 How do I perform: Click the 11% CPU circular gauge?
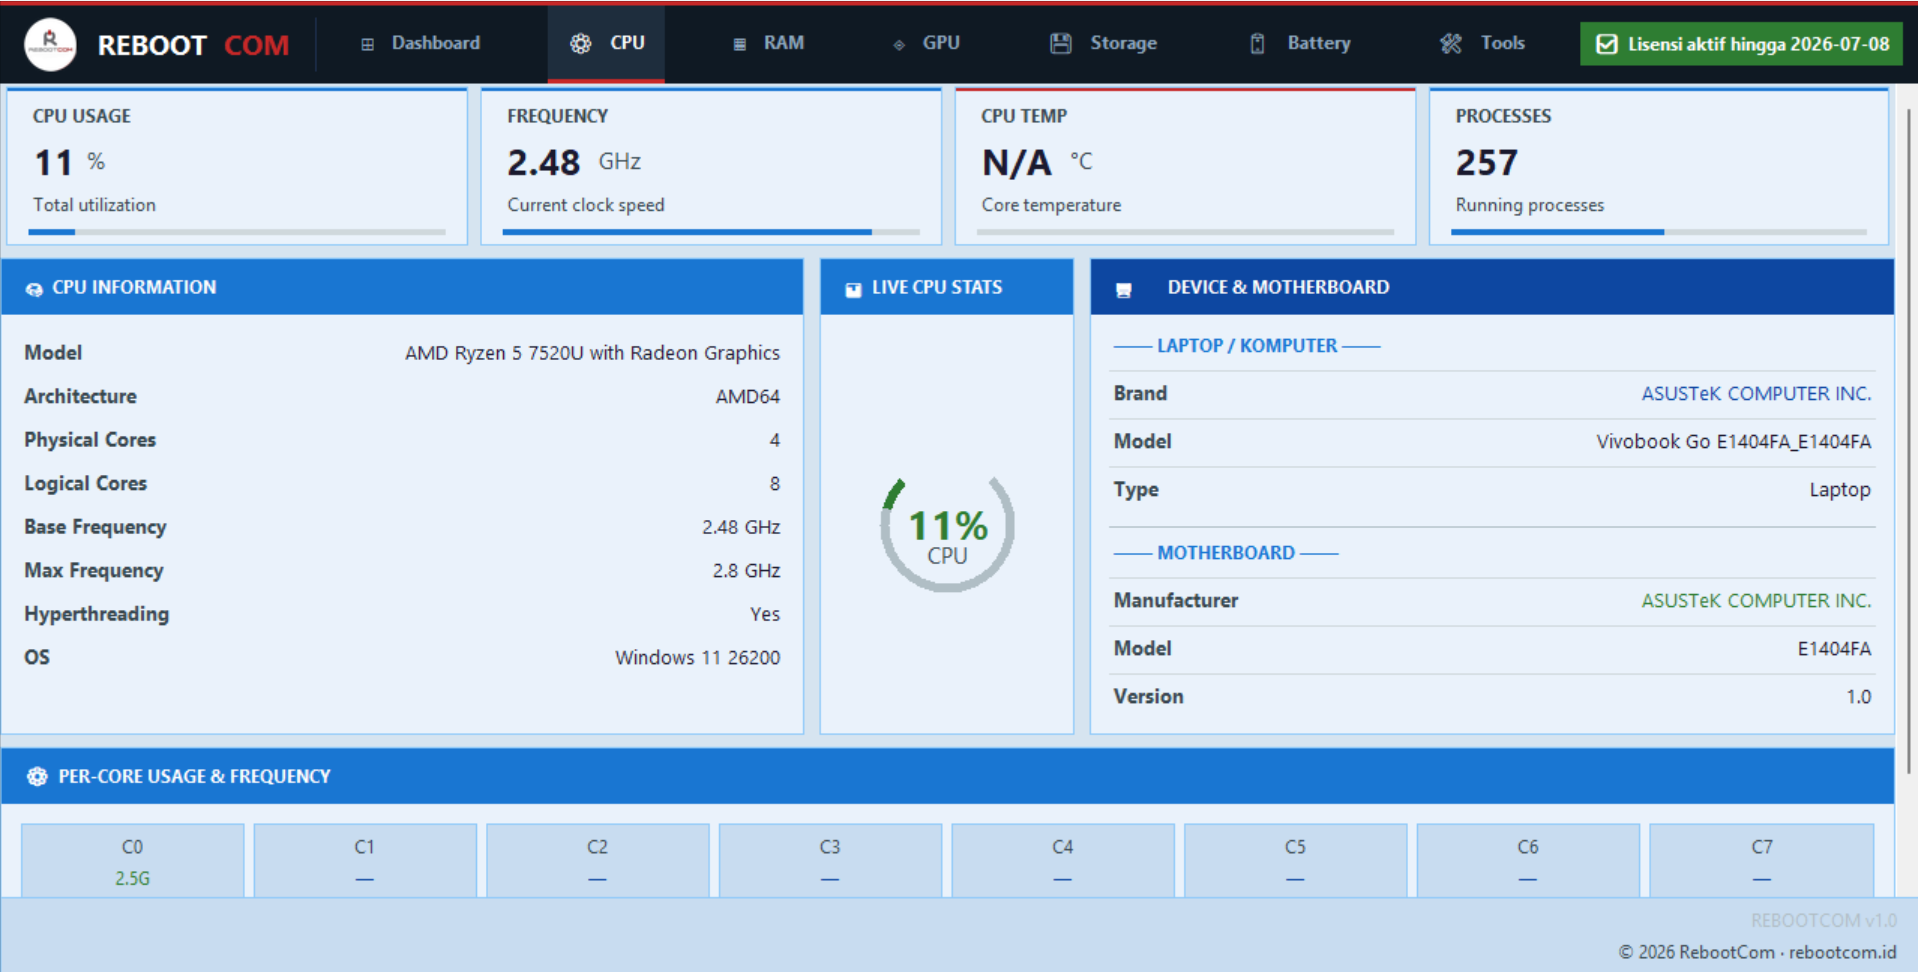[x=947, y=534]
